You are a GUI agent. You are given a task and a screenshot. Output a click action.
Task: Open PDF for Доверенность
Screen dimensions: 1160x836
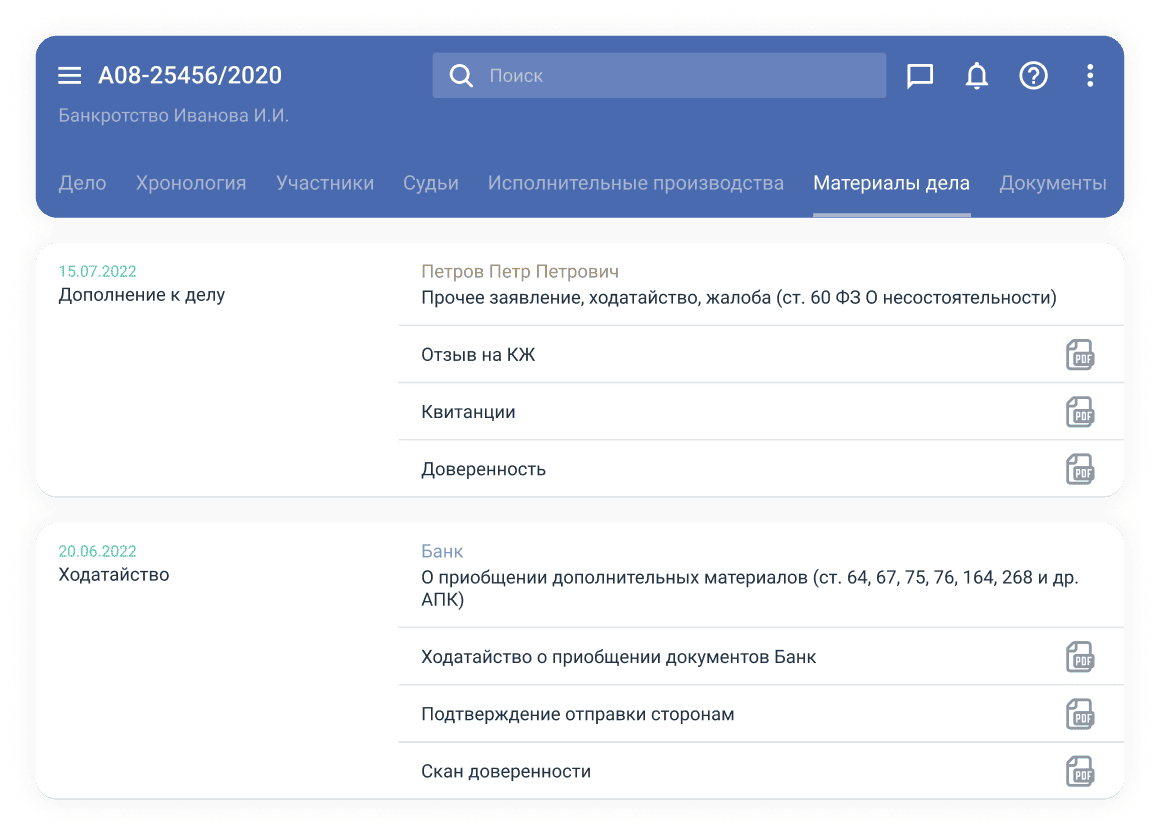tap(1080, 469)
